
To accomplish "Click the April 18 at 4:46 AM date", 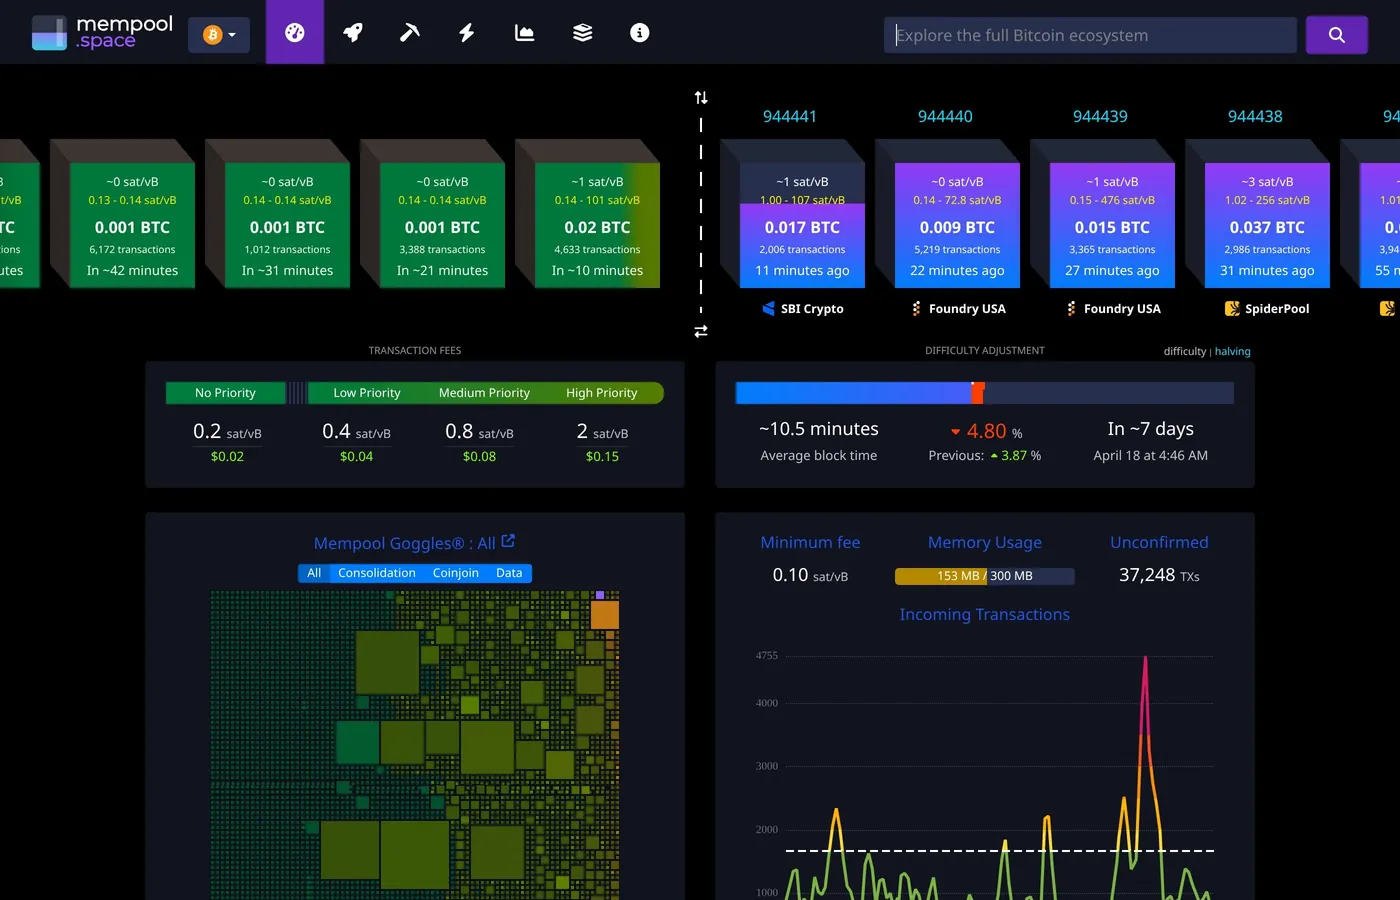I will click(x=1150, y=455).
